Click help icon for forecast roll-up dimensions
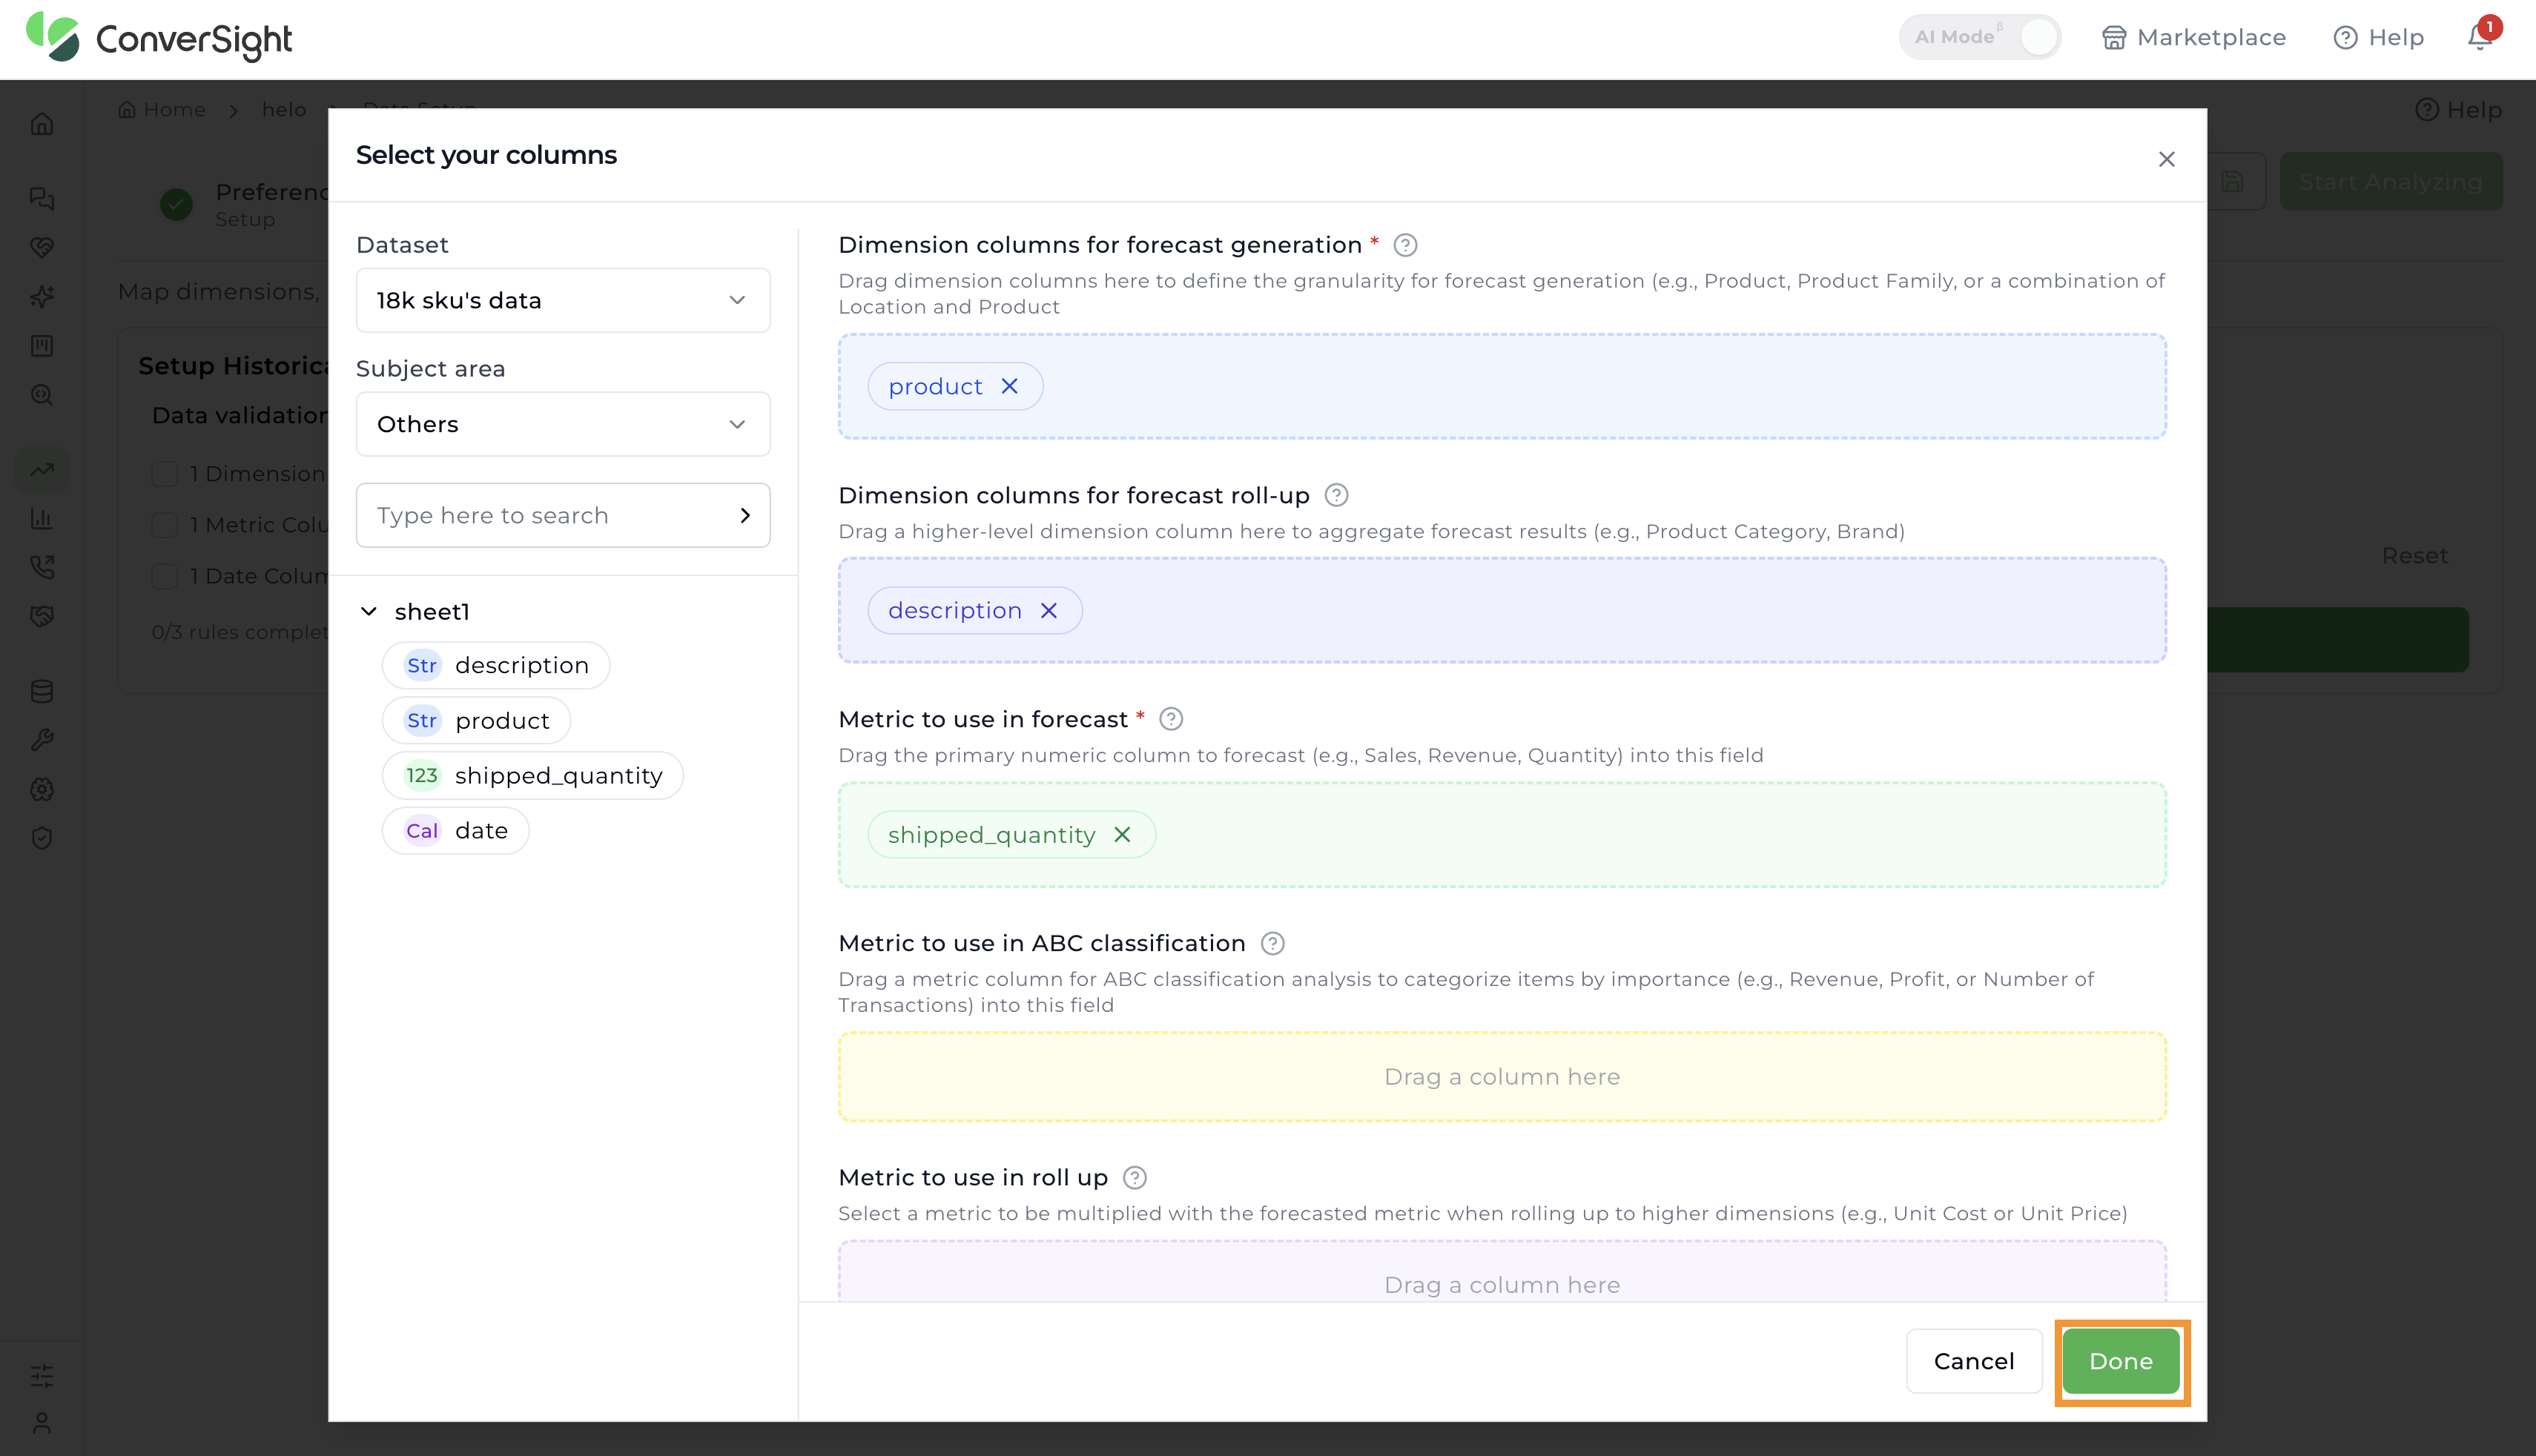Image resolution: width=2536 pixels, height=1456 pixels. click(1336, 495)
